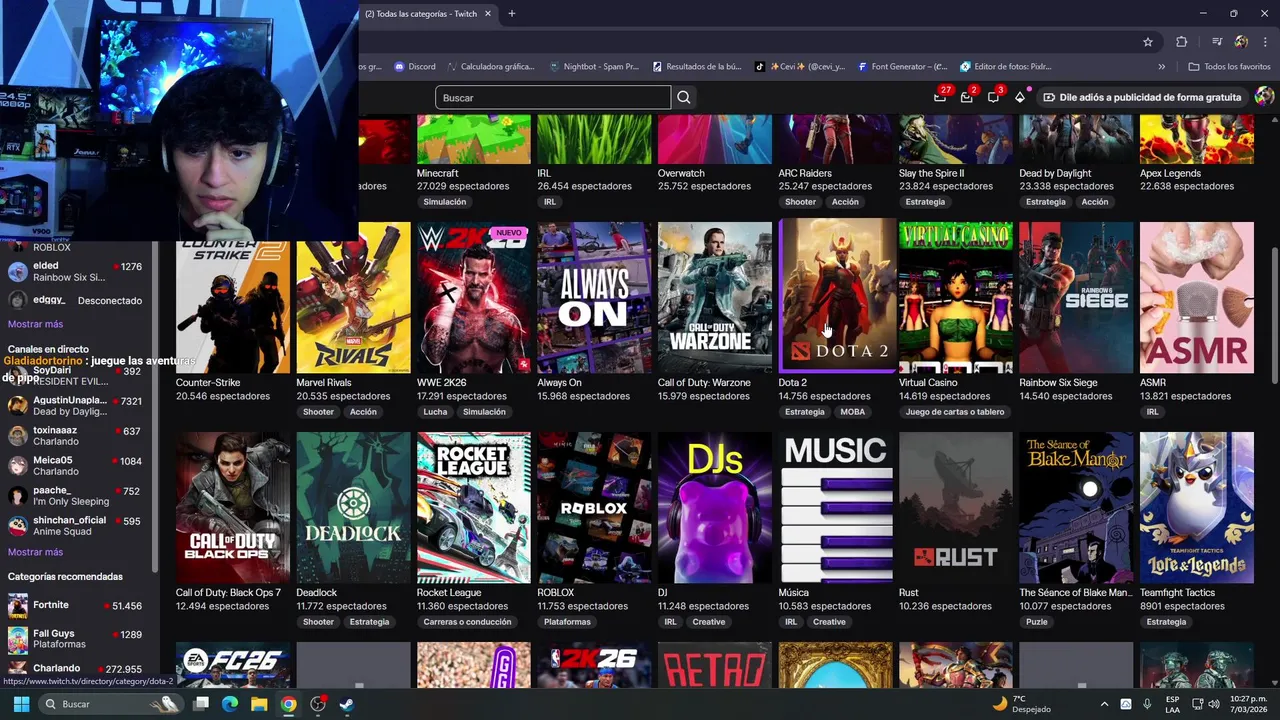Click Dile adiós a publicidad button
1280x720 pixels.
tap(1142, 97)
